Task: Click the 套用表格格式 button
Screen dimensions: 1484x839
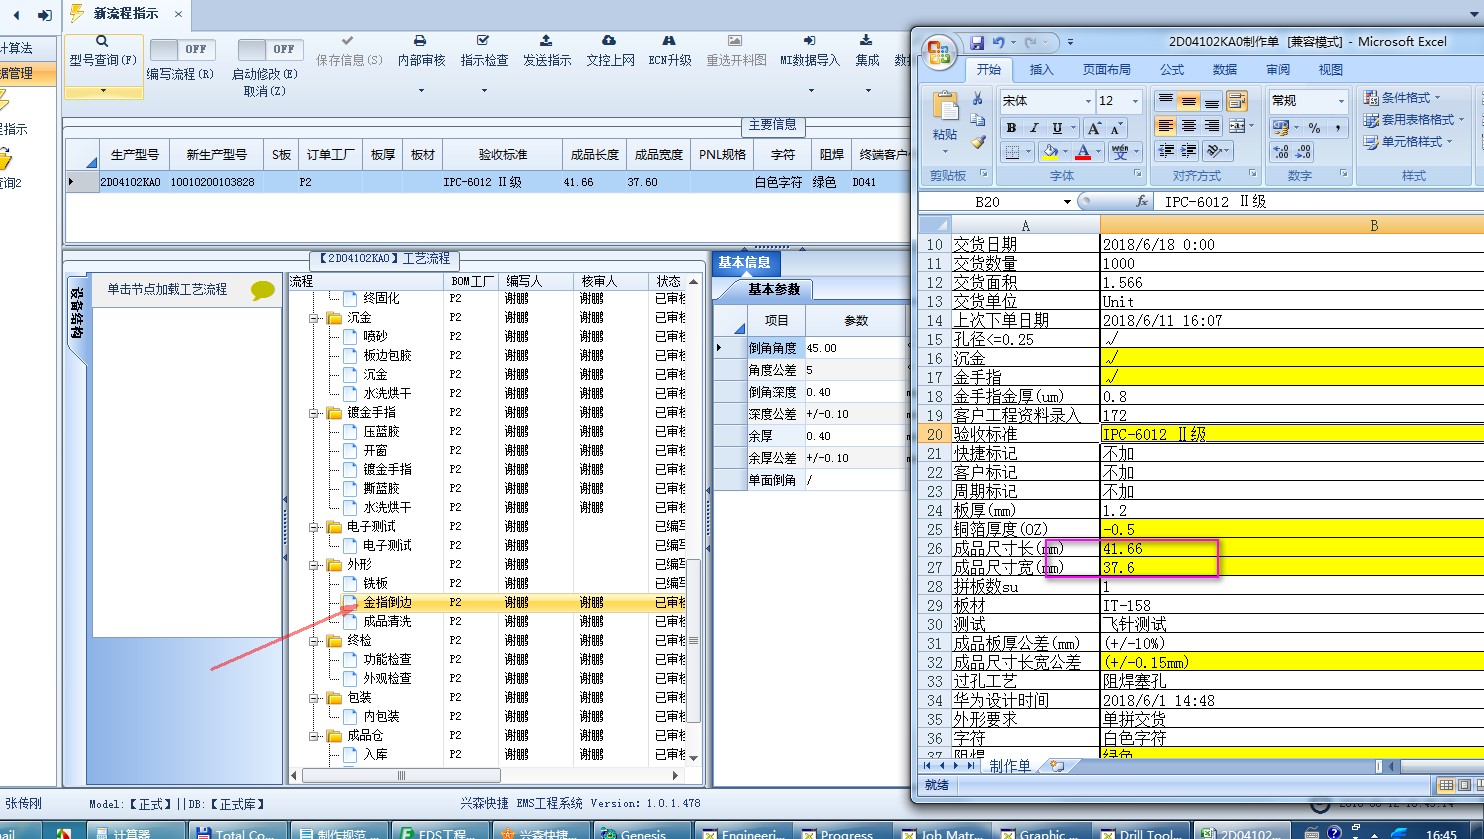Action: point(1413,120)
